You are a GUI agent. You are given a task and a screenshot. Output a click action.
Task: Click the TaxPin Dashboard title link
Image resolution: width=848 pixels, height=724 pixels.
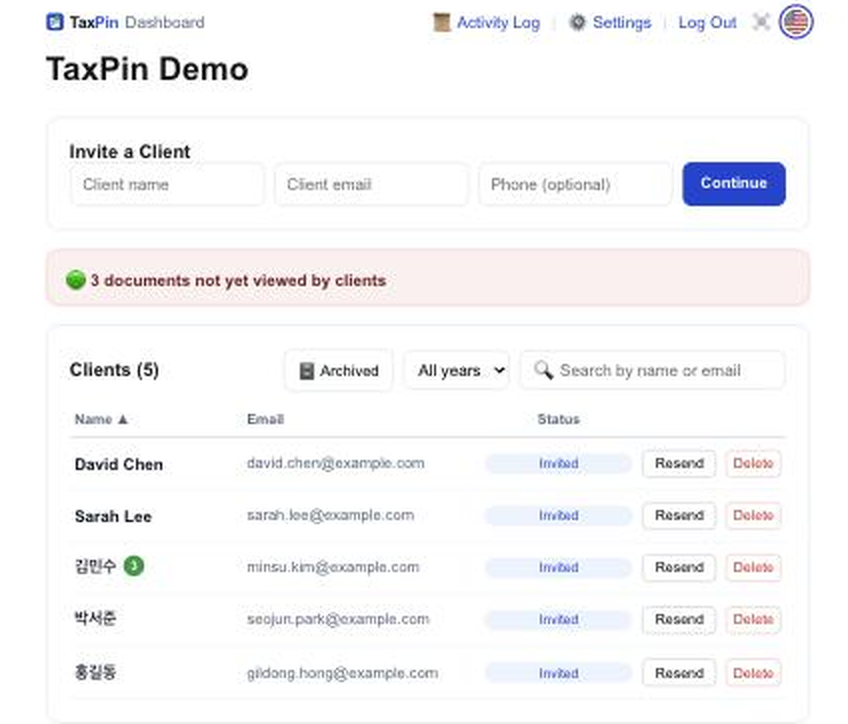pyautogui.click(x=137, y=22)
